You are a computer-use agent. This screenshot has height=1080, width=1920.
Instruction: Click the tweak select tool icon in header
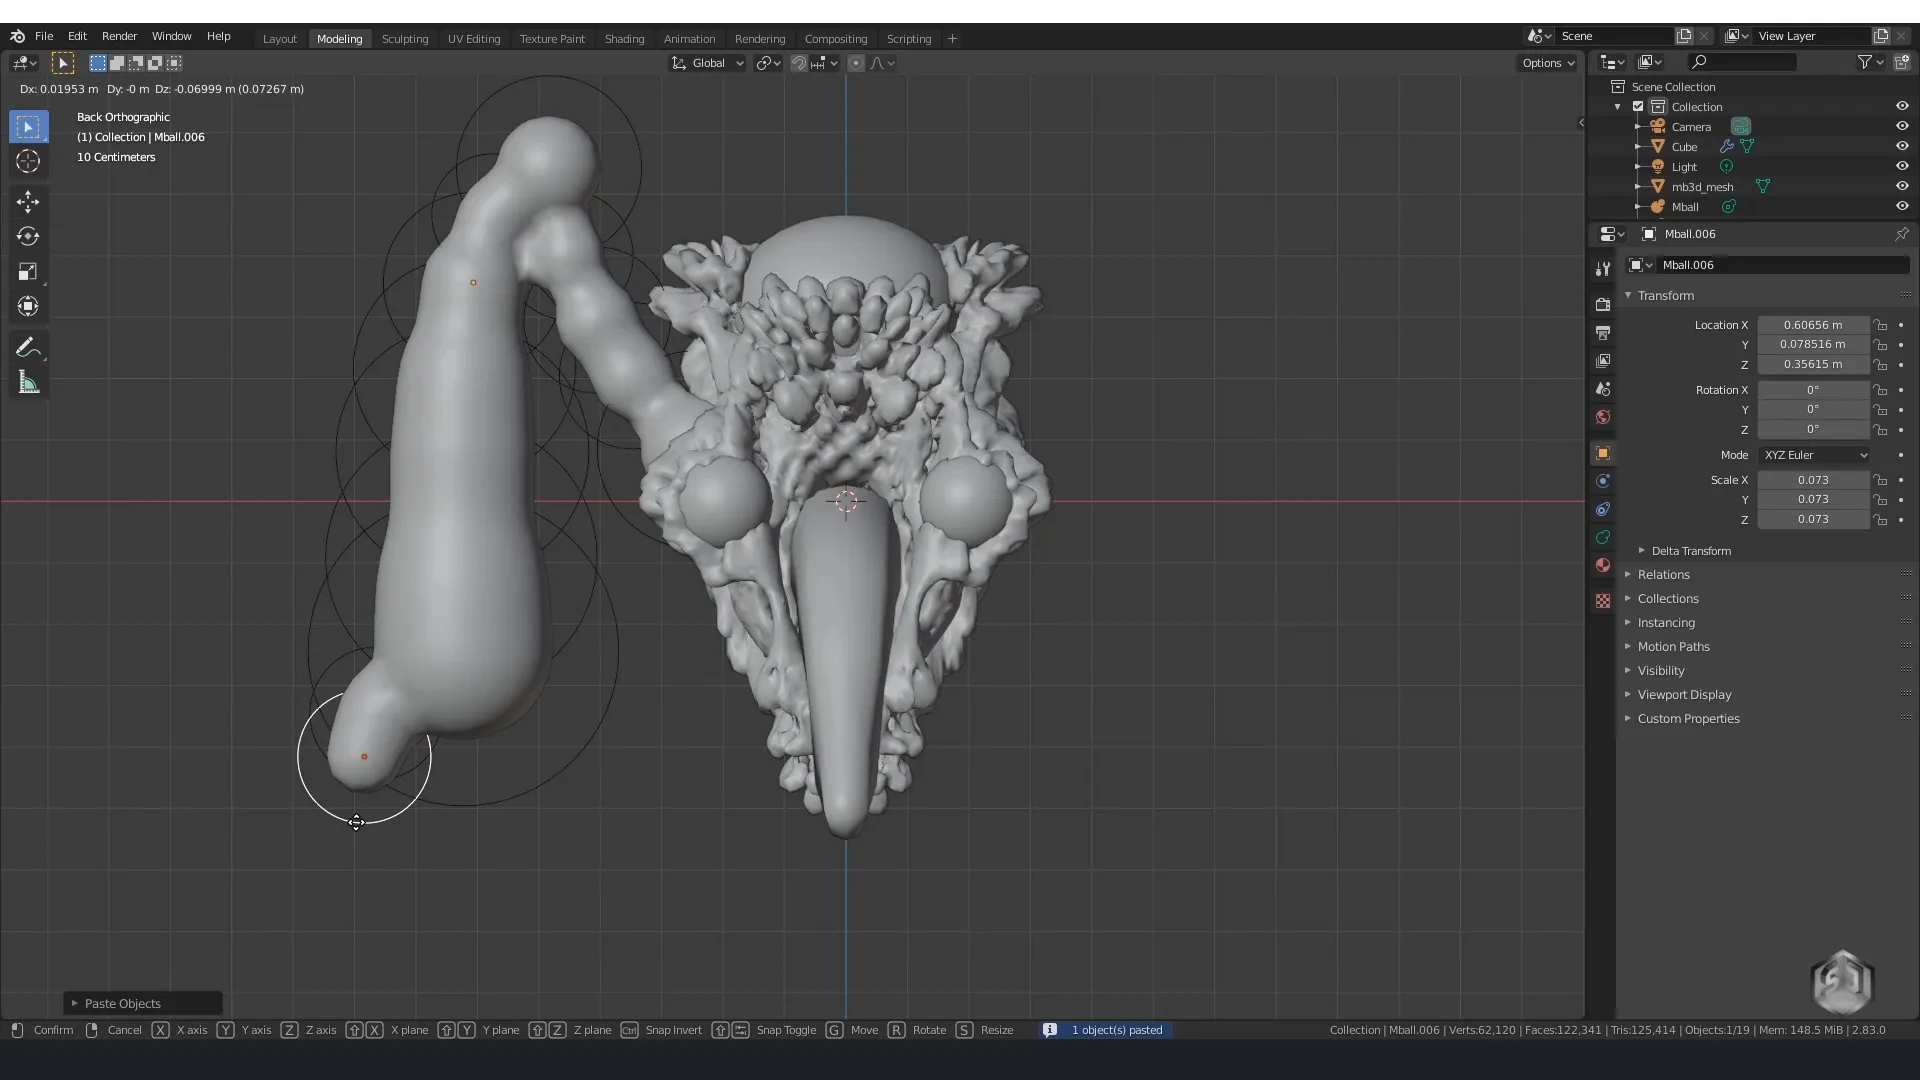(x=62, y=63)
